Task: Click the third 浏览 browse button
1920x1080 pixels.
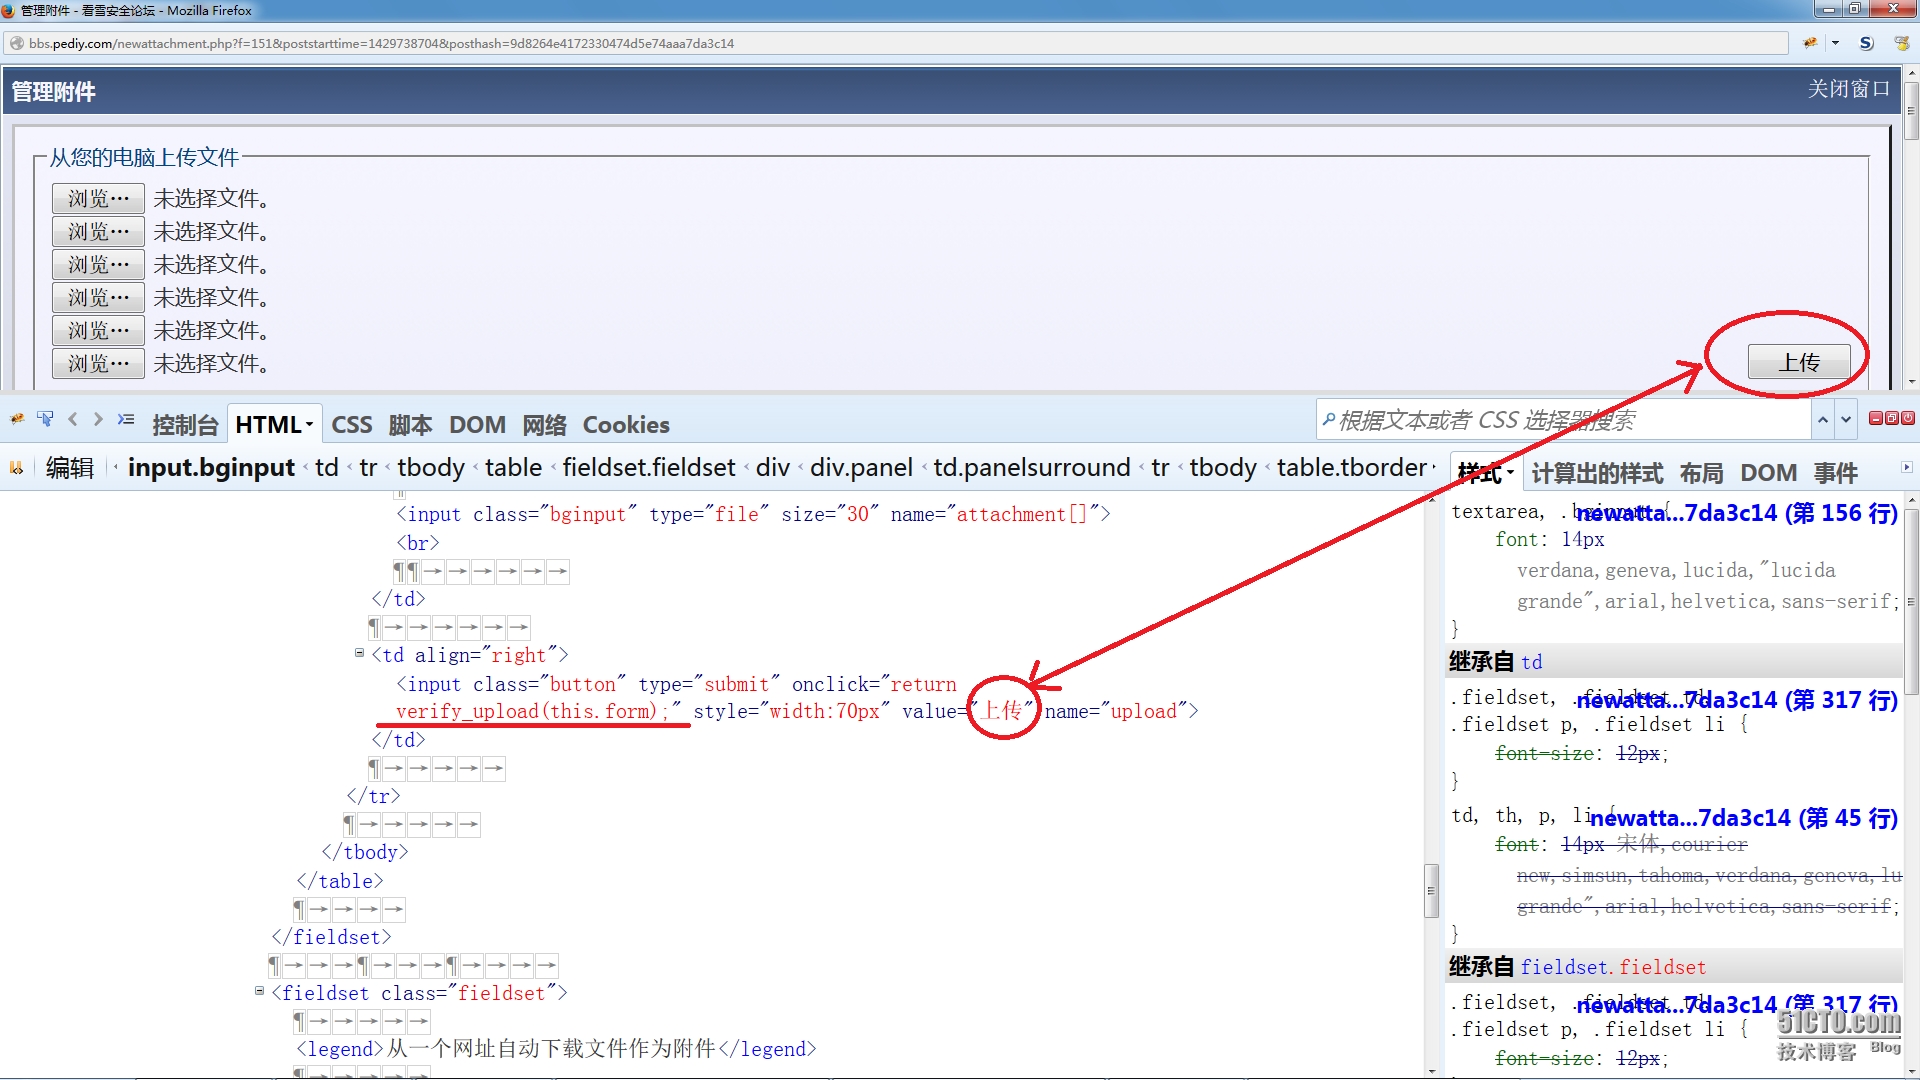Action: [x=98, y=265]
